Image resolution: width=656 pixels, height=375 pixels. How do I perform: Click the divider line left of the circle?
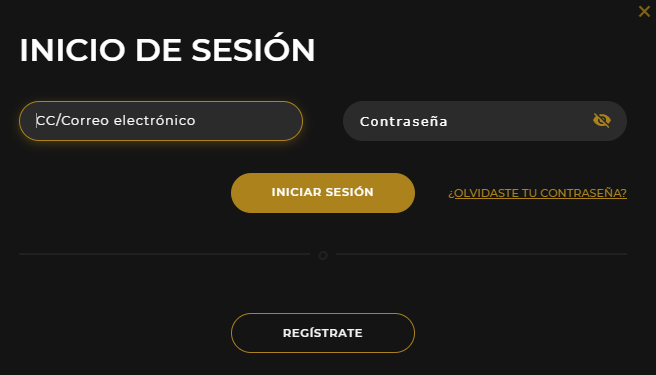164,254
